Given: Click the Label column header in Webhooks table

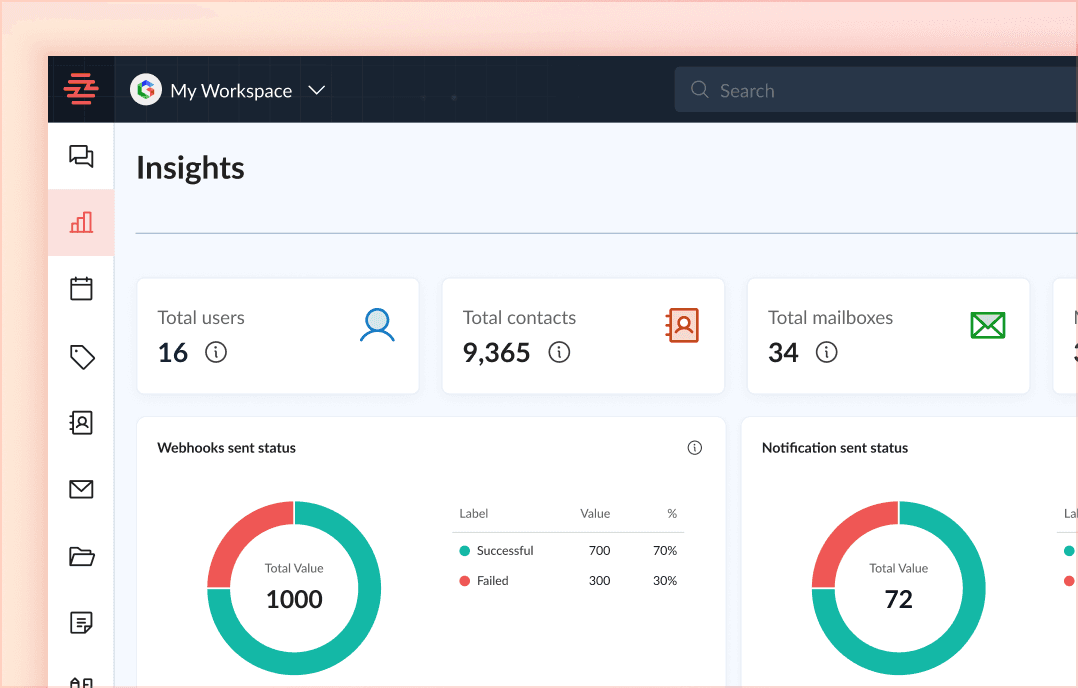Looking at the screenshot, I should point(474,513).
